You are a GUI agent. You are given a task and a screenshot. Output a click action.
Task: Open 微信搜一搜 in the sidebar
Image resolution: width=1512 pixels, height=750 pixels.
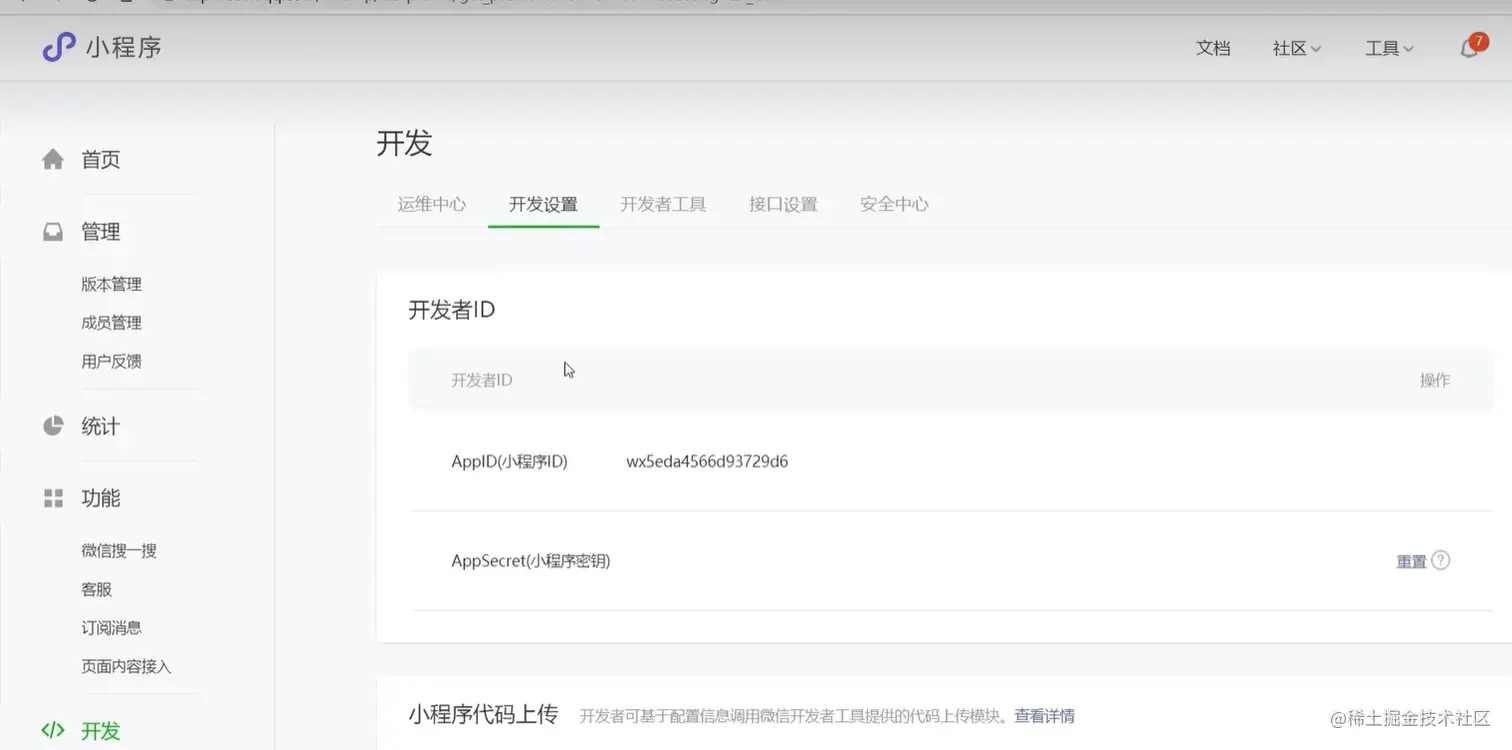coord(119,550)
